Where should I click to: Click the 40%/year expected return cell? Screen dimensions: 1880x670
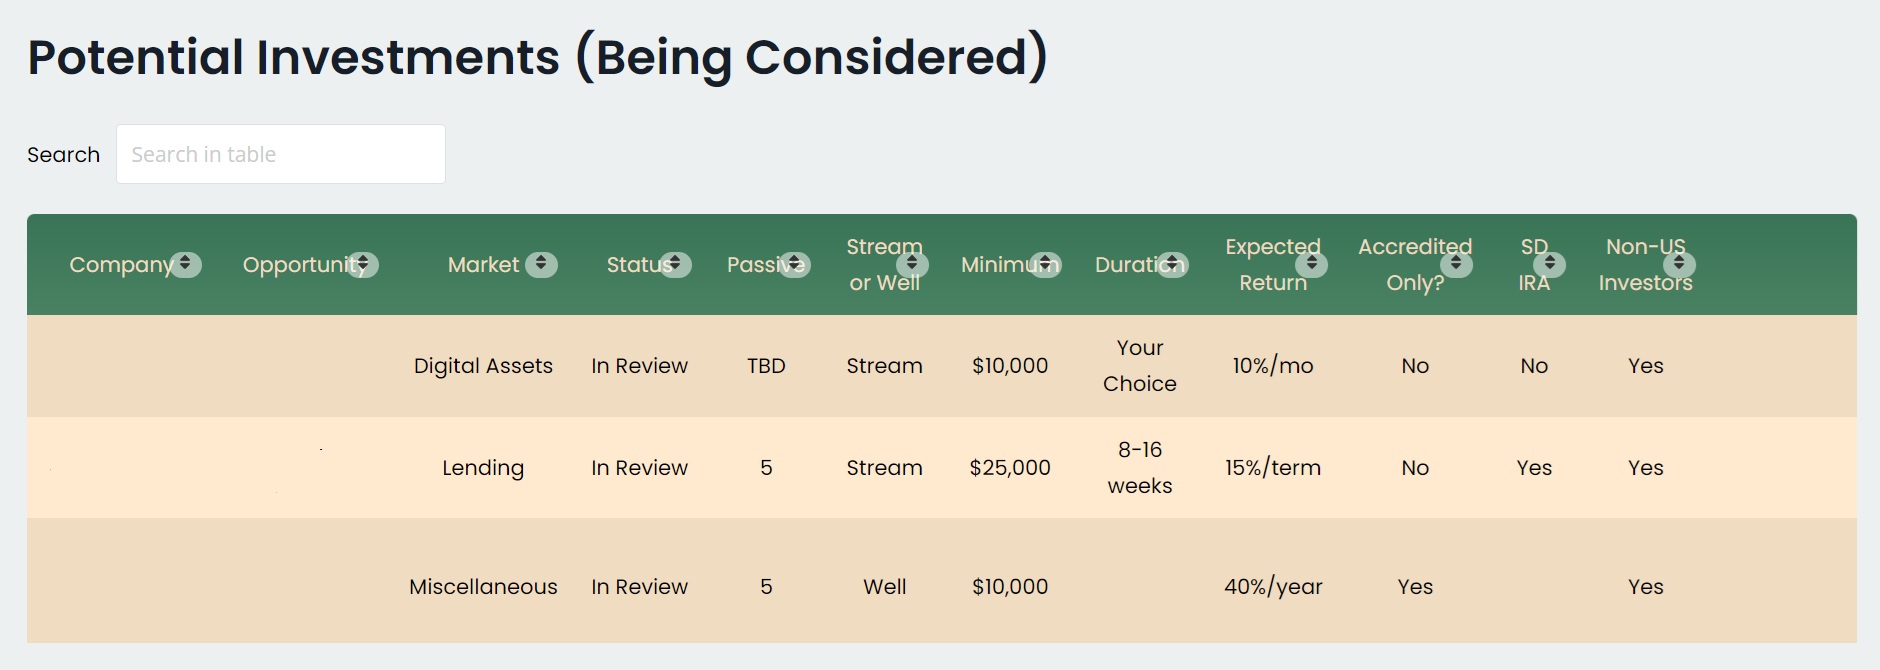click(x=1273, y=587)
